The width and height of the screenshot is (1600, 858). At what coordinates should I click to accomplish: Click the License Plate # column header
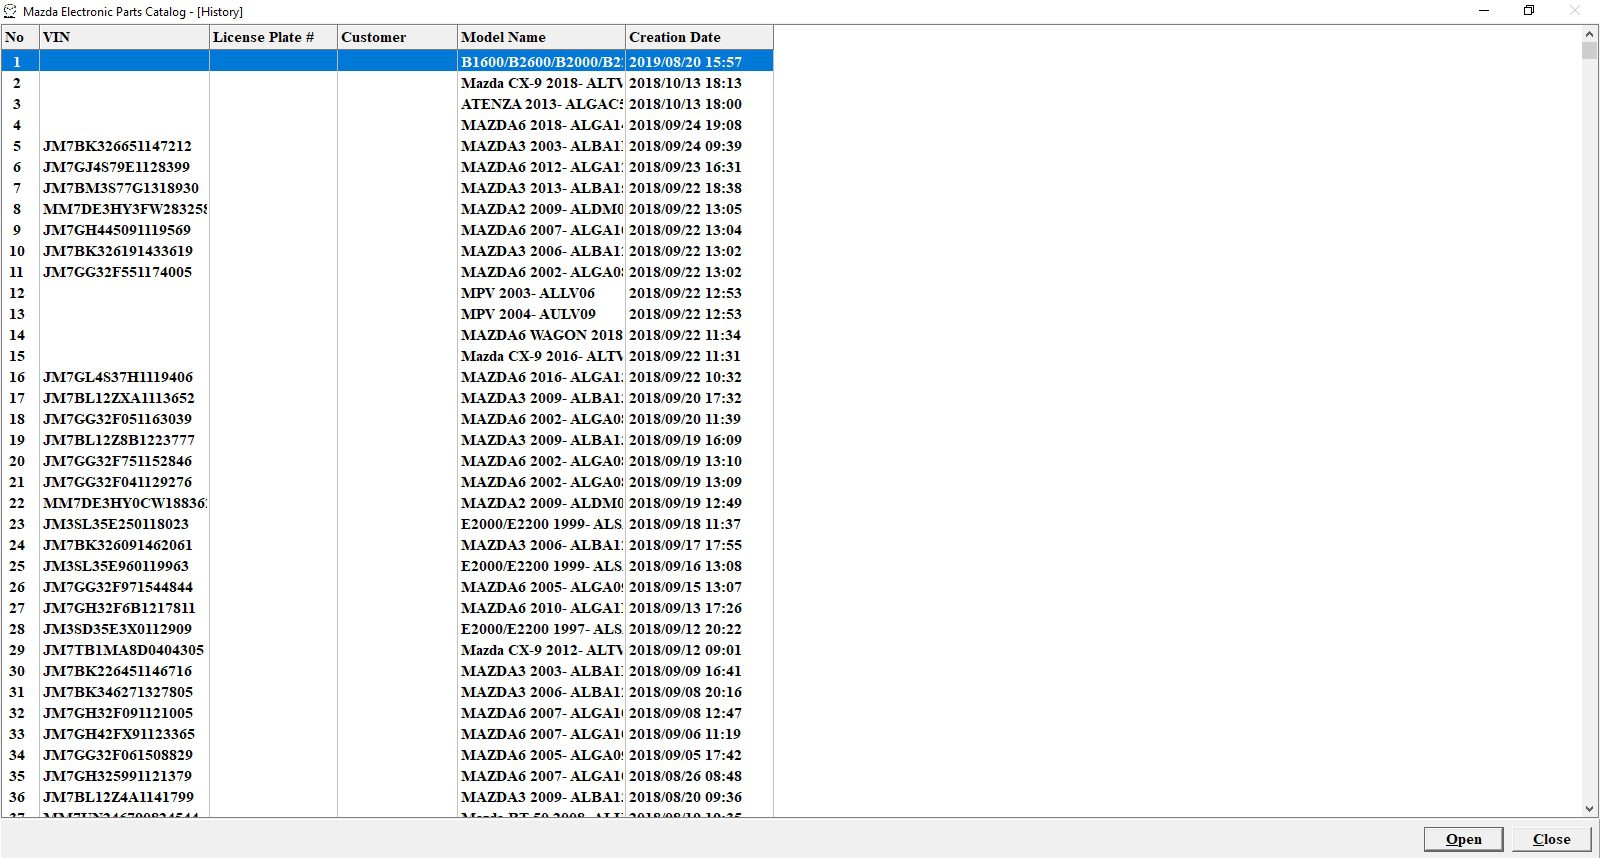pos(273,37)
